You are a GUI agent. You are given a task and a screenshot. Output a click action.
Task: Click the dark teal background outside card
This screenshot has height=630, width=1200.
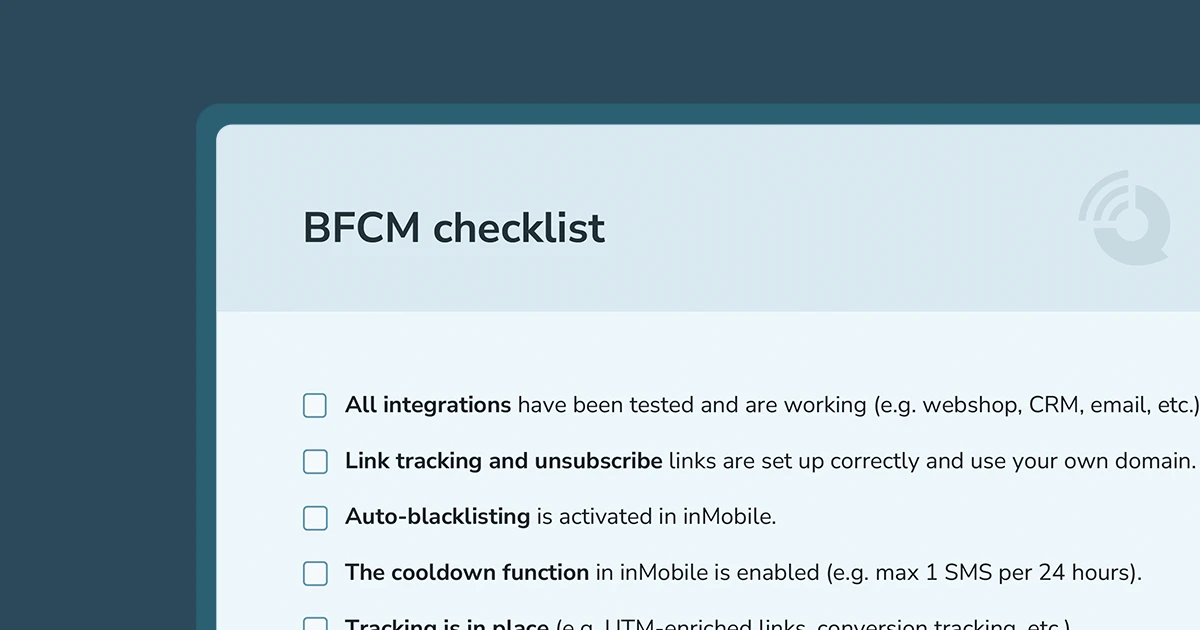coord(100,300)
